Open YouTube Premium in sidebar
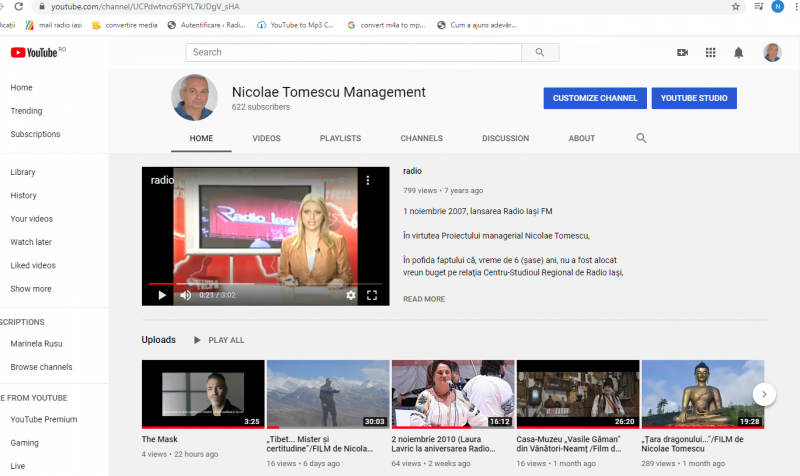The width and height of the screenshot is (800, 476). [x=44, y=419]
